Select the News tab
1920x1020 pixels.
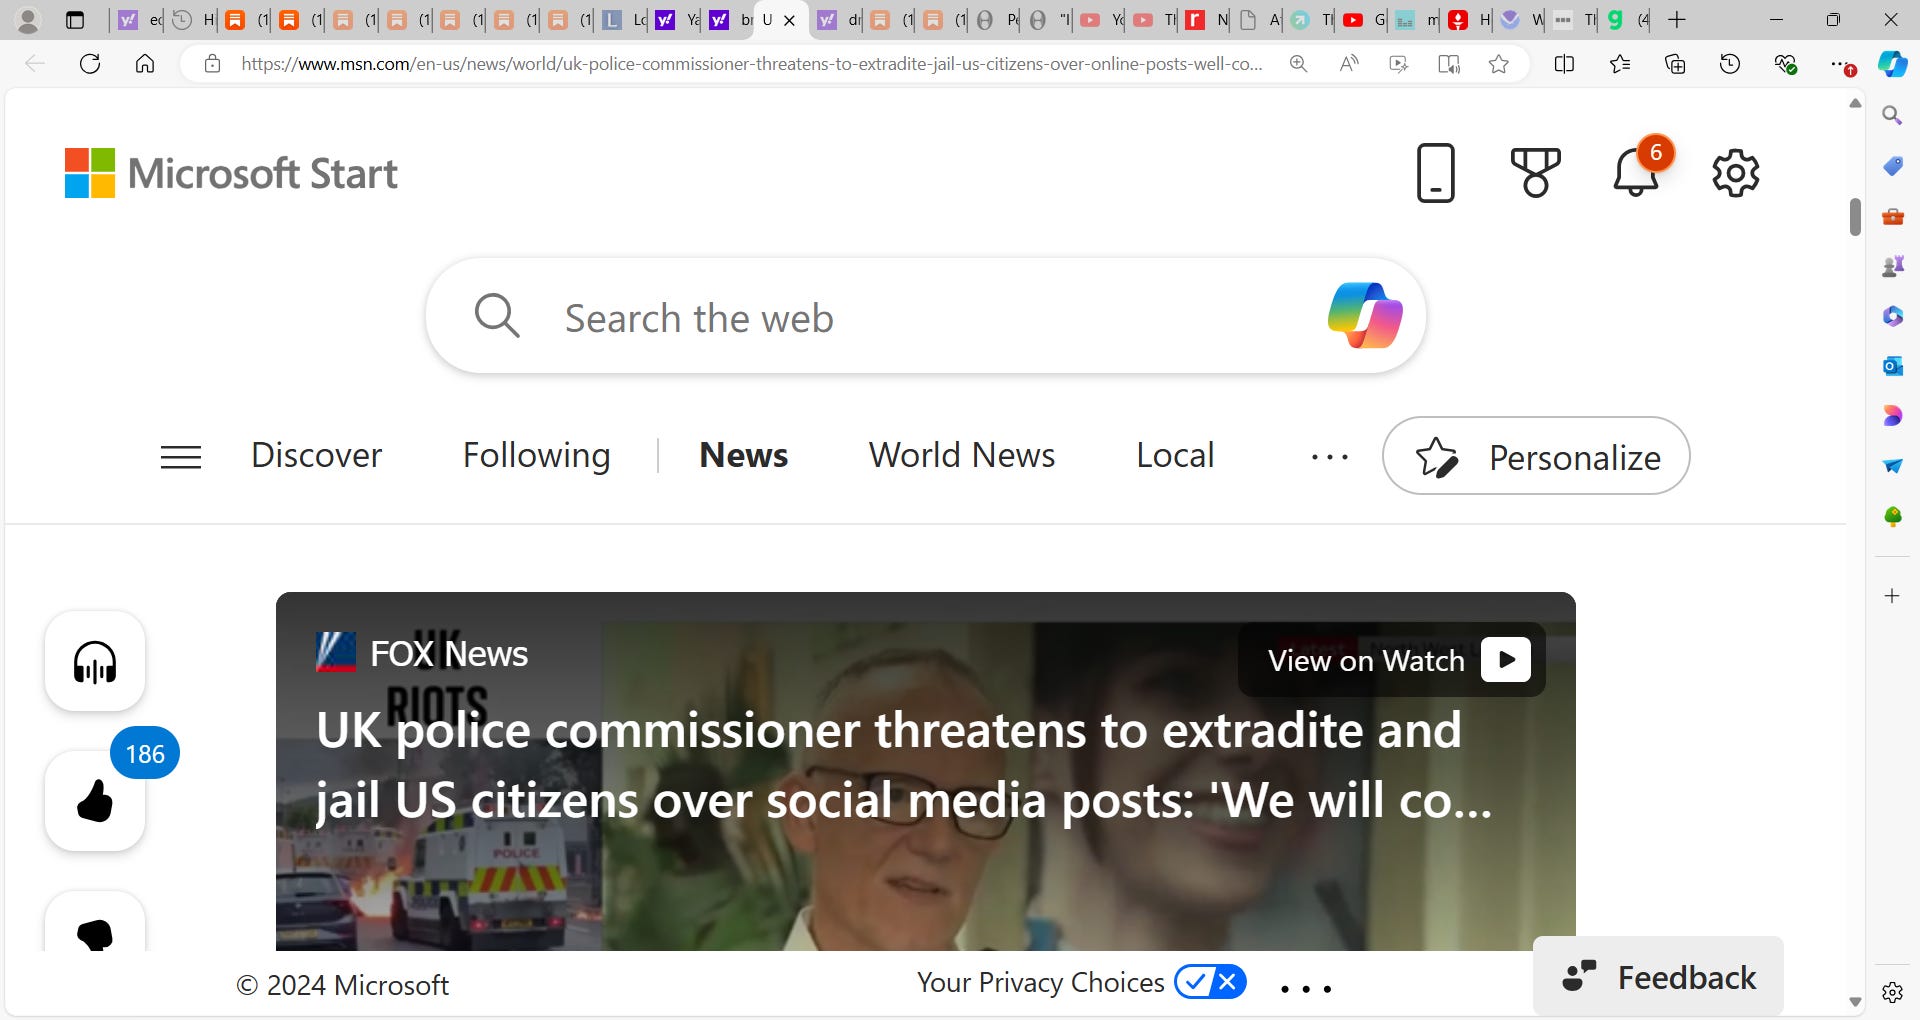click(x=743, y=455)
